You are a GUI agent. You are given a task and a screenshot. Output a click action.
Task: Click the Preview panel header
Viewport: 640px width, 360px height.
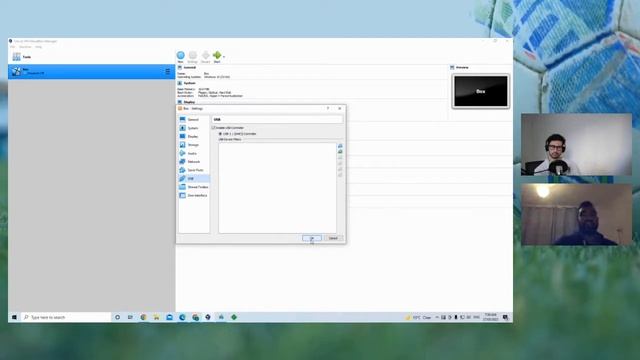[462, 67]
